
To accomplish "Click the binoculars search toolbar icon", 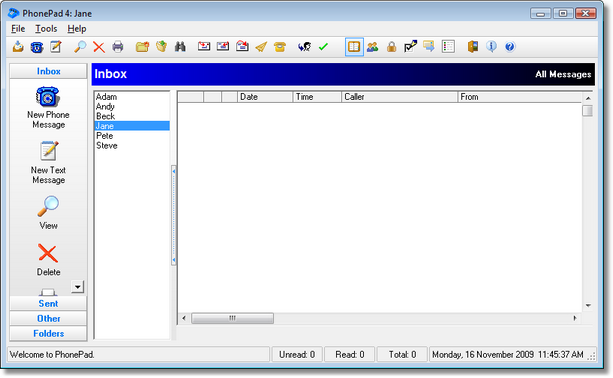I will point(180,47).
